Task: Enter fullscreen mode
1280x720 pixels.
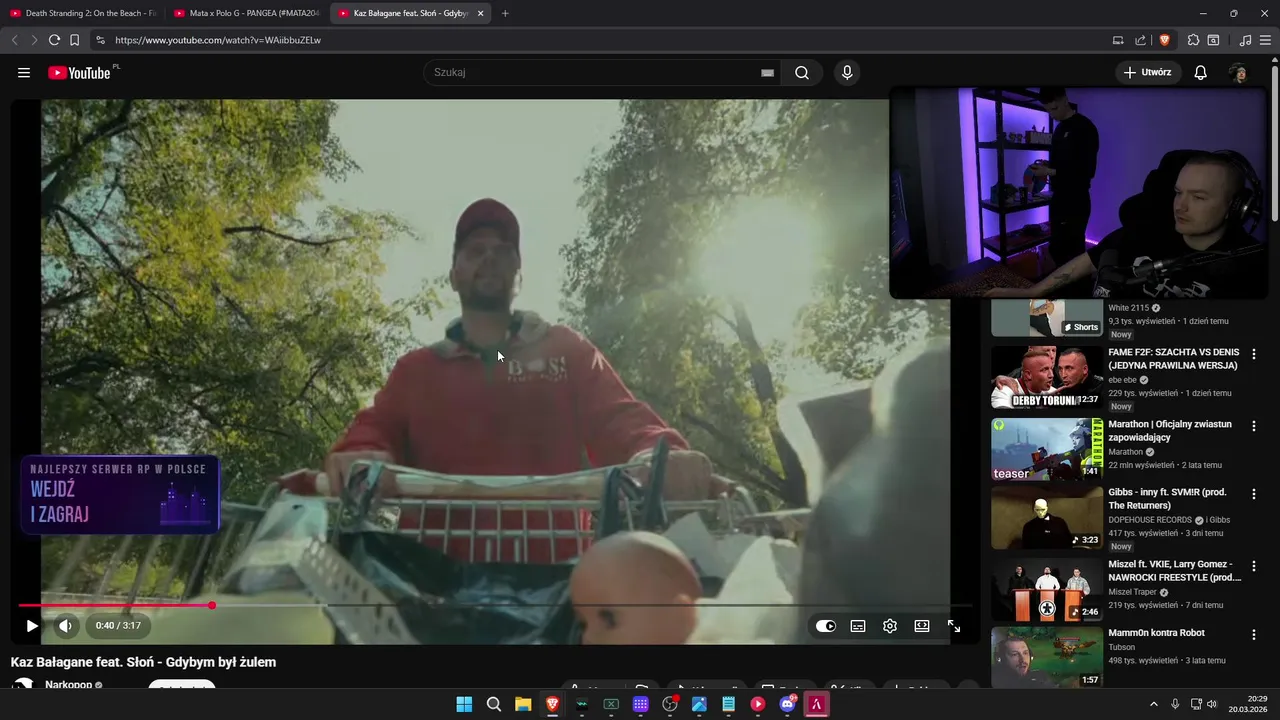Action: pos(954,626)
